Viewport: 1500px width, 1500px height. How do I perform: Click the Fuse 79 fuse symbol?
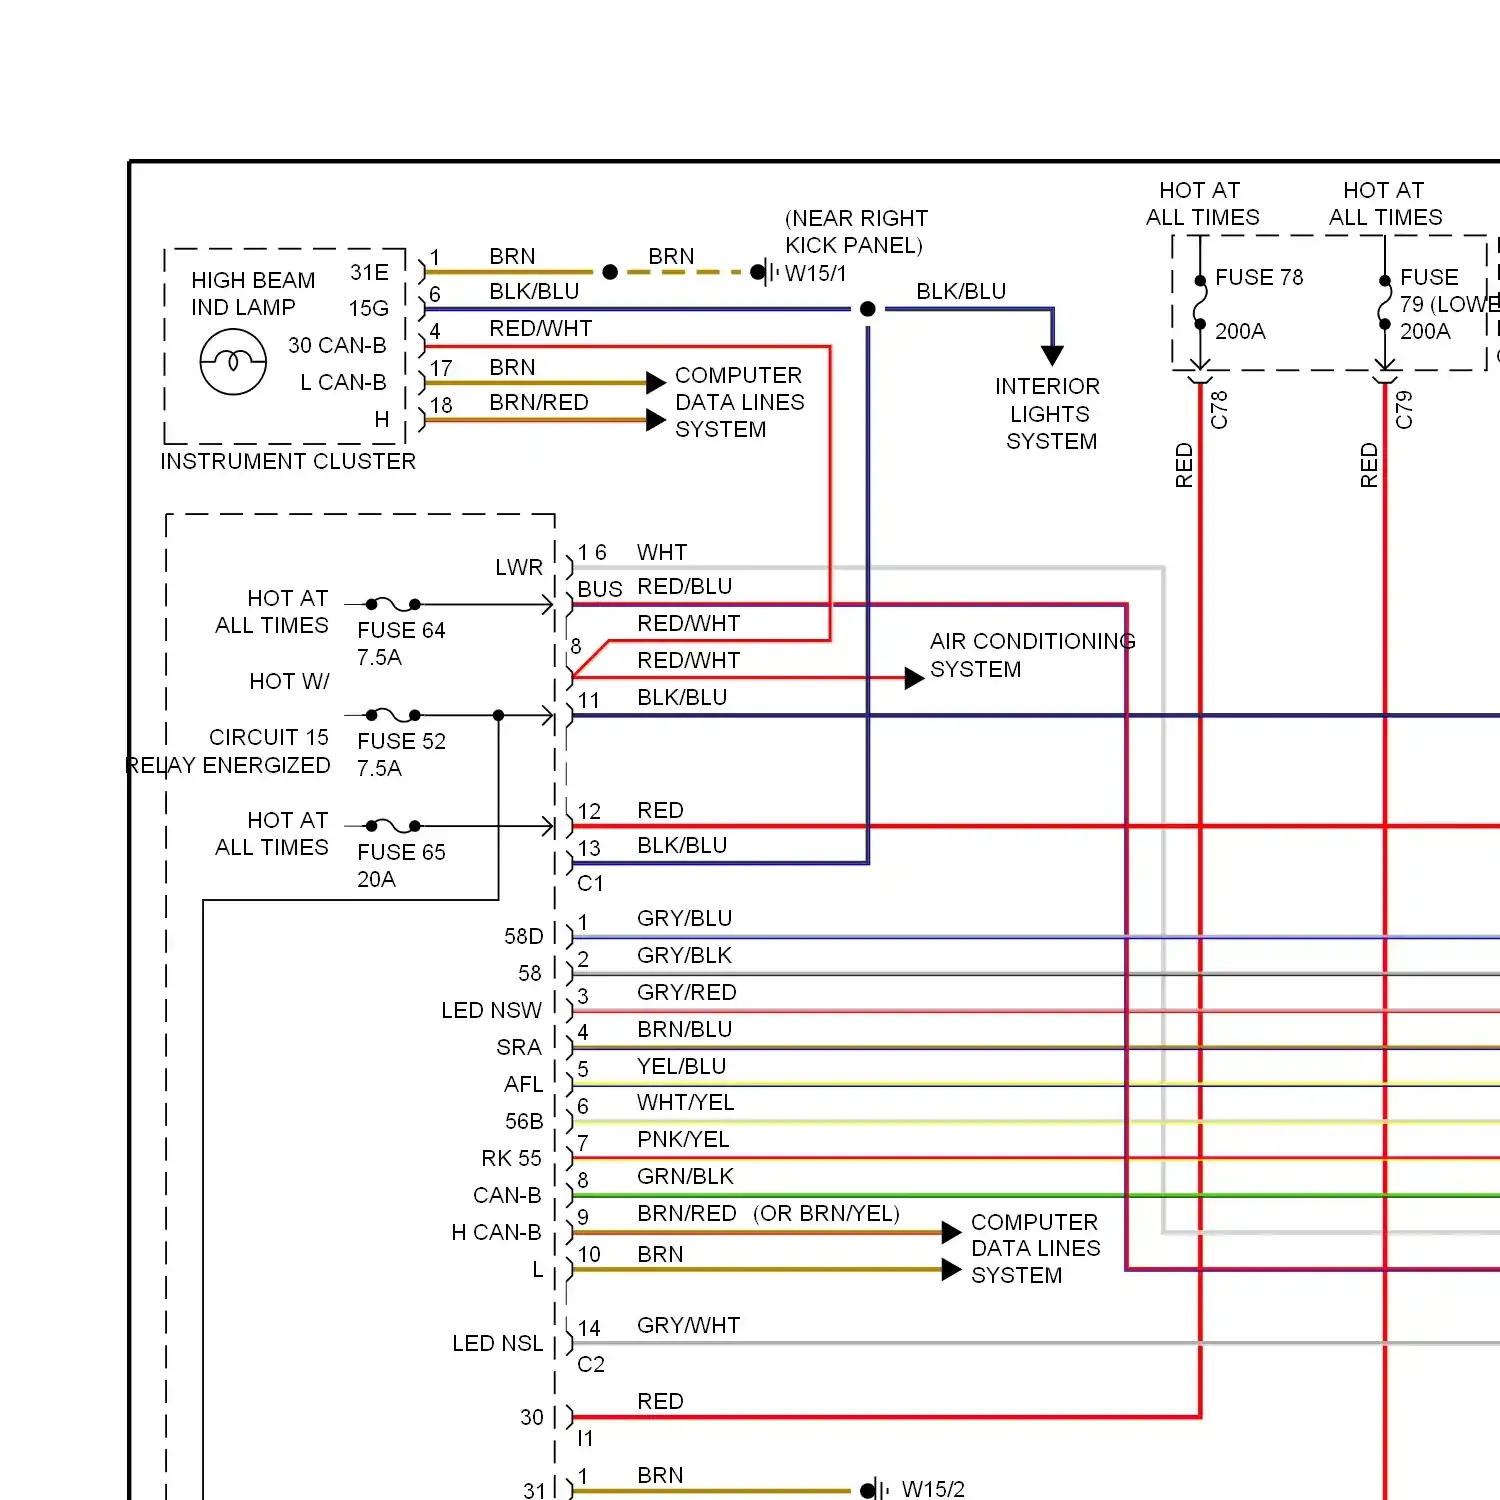point(1385,303)
